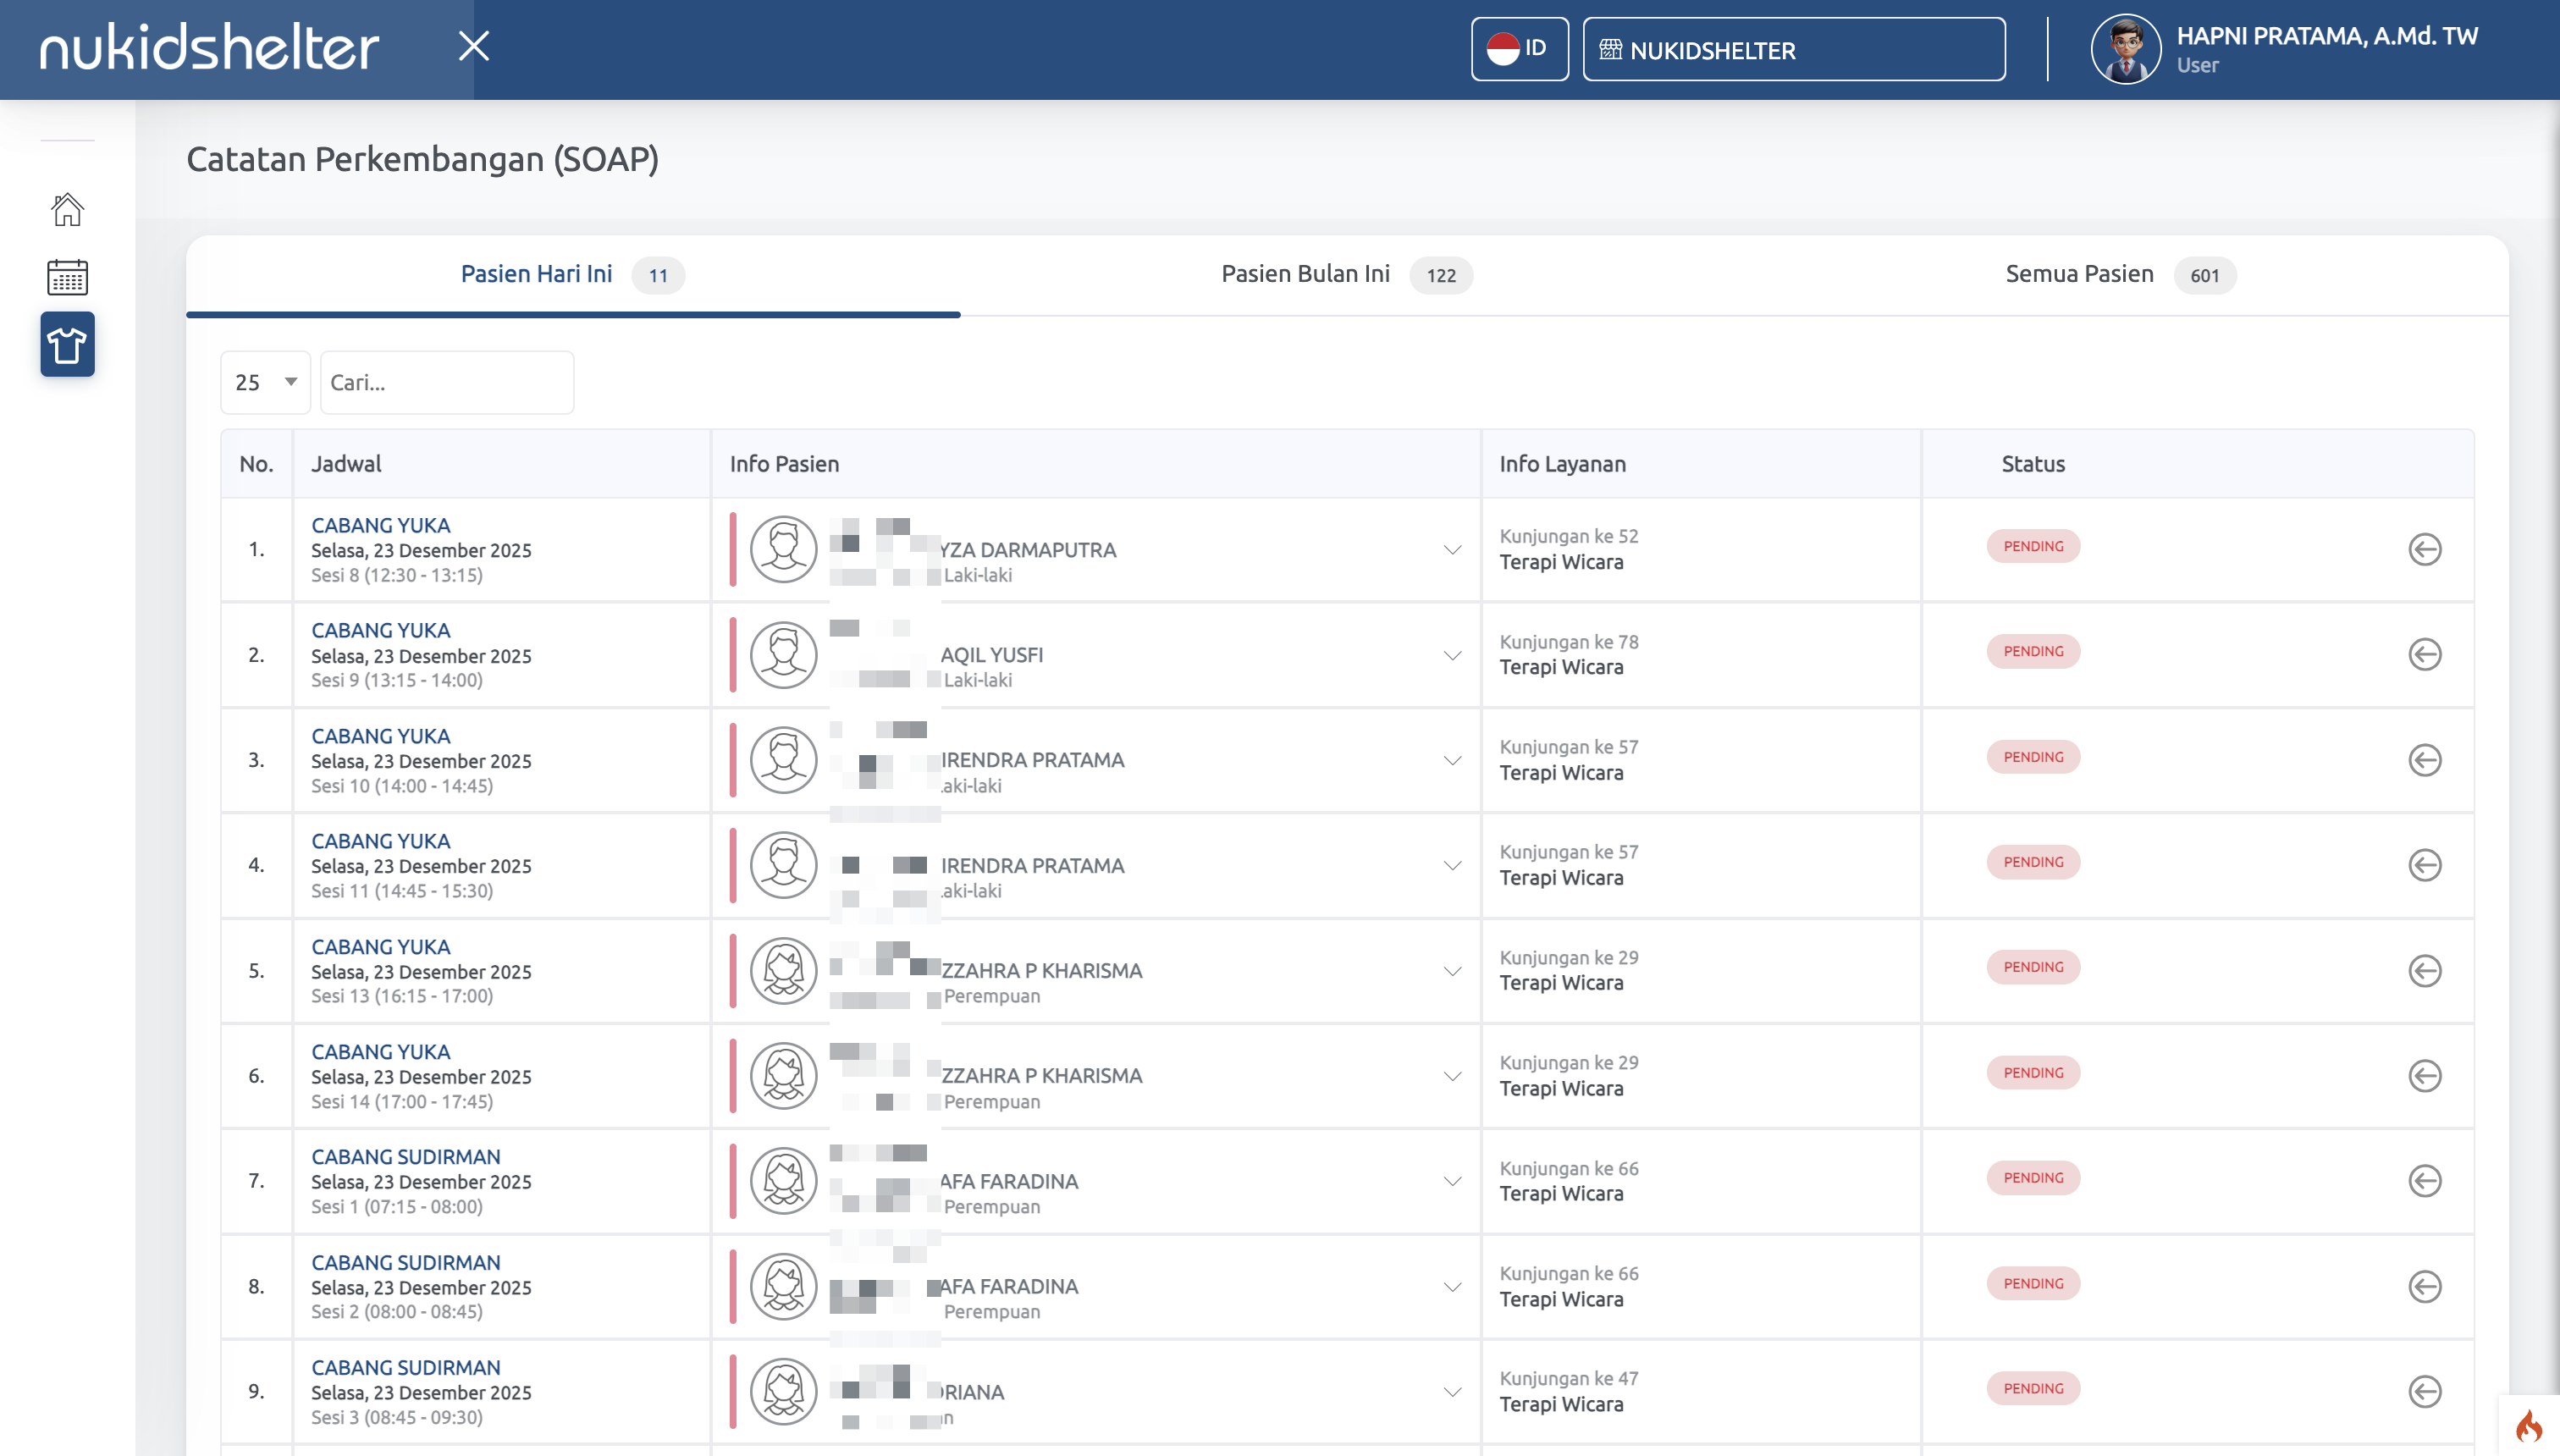Open the 25 rows-per-page dropdown
This screenshot has width=2560, height=1456.
(265, 382)
